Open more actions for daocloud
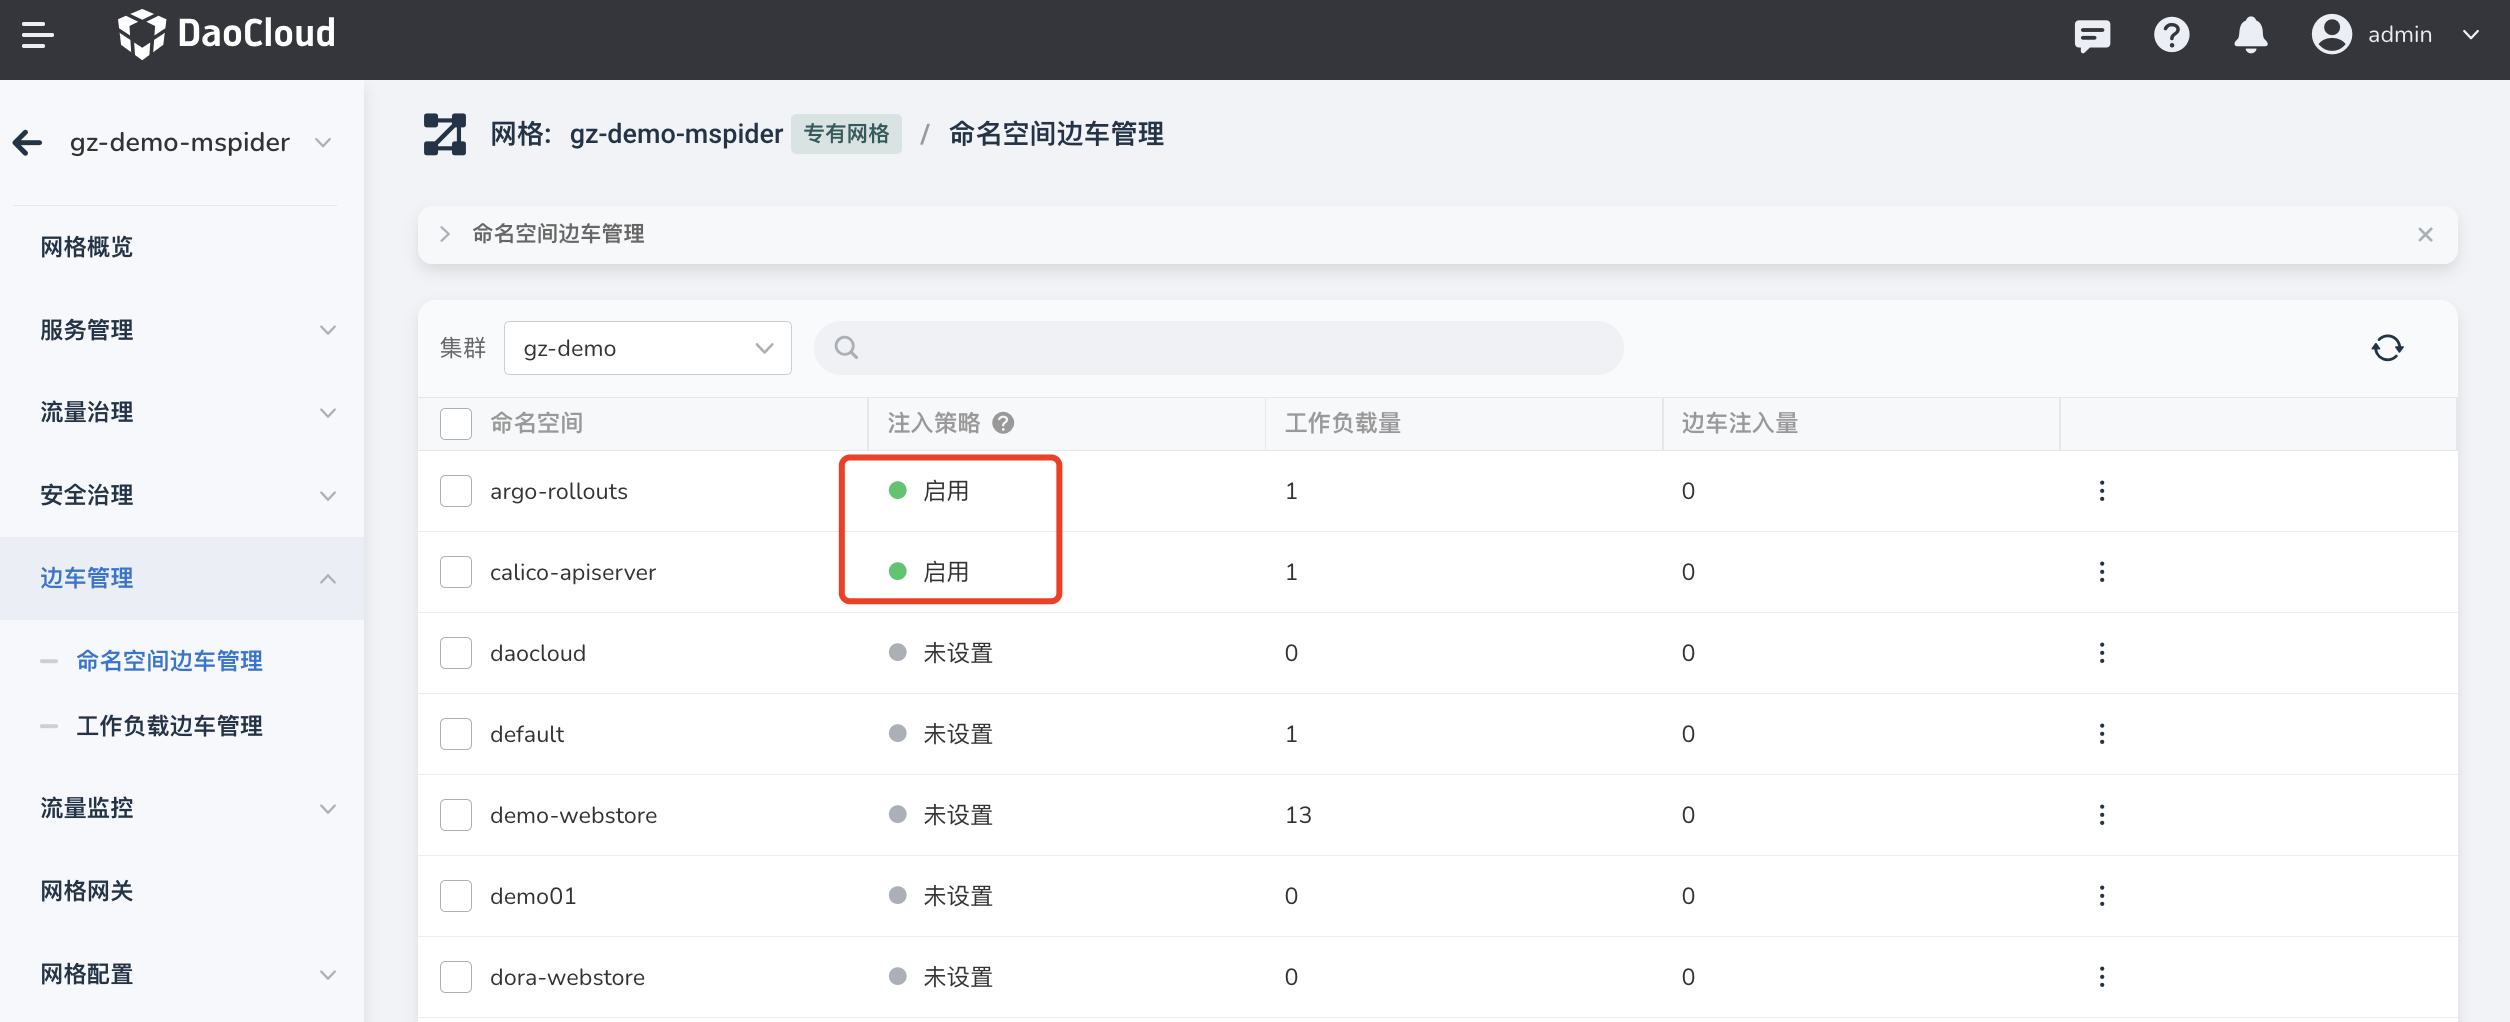Screen dimensions: 2510x1022 pyautogui.click(x=2102, y=653)
